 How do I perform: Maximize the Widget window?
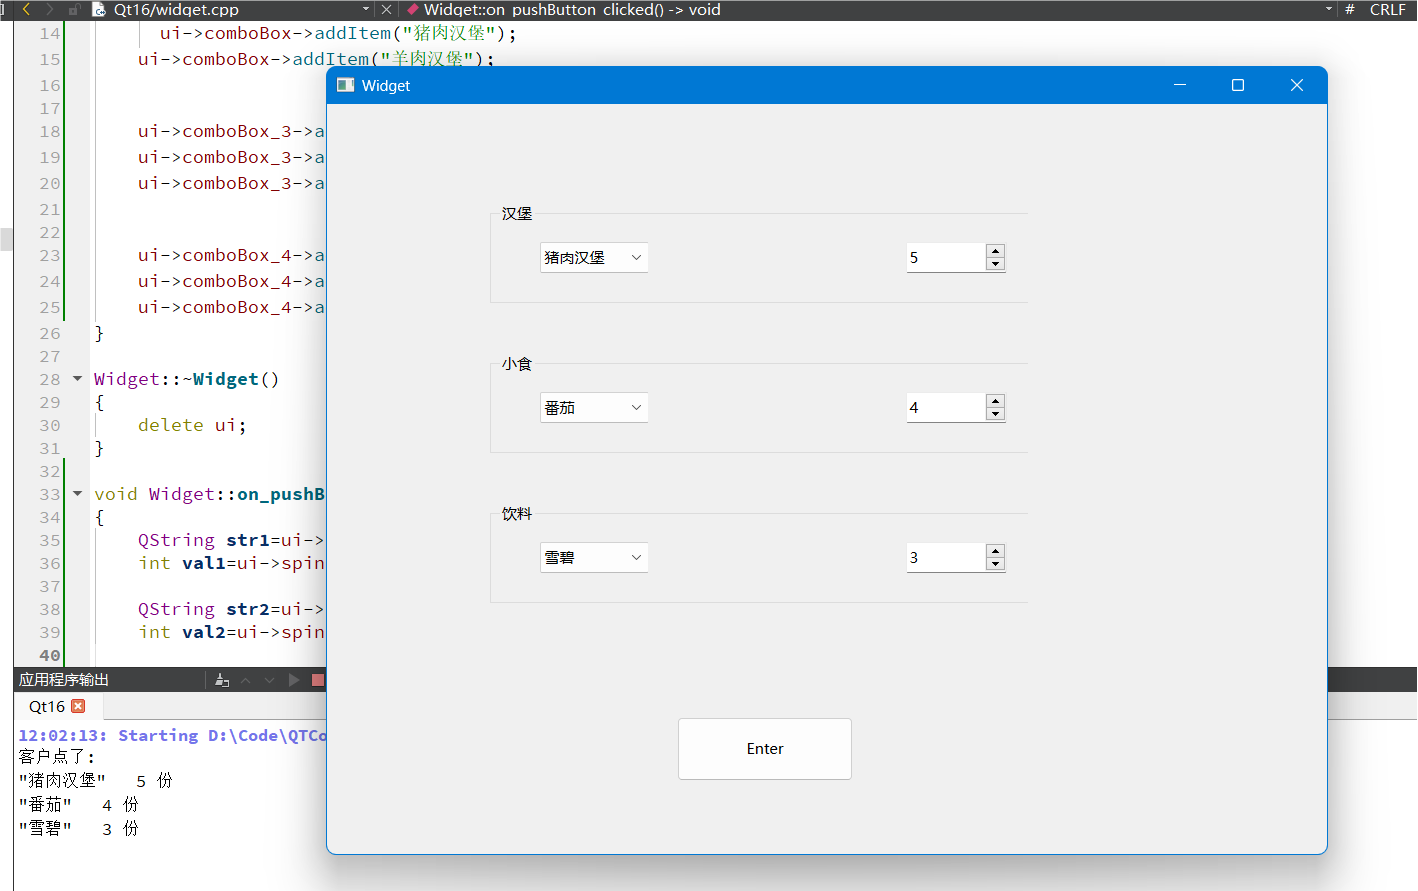tap(1238, 85)
